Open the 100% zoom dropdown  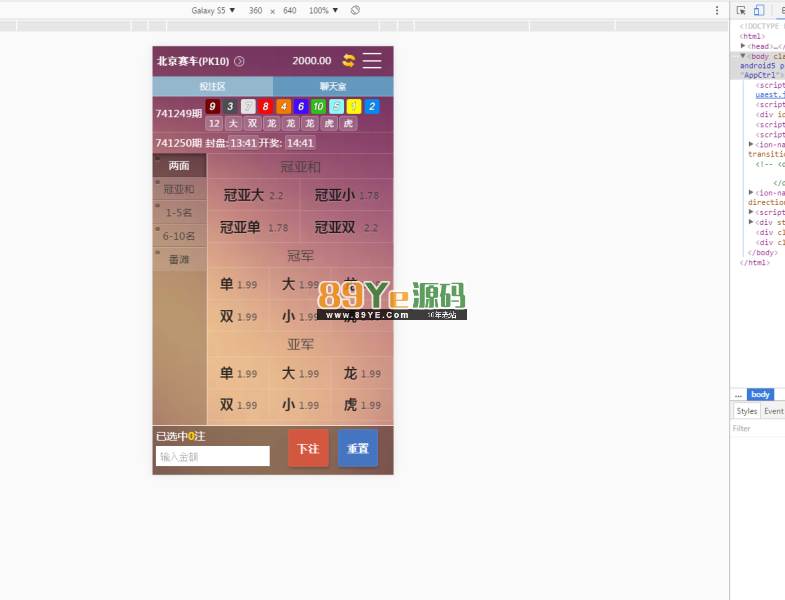pos(323,10)
